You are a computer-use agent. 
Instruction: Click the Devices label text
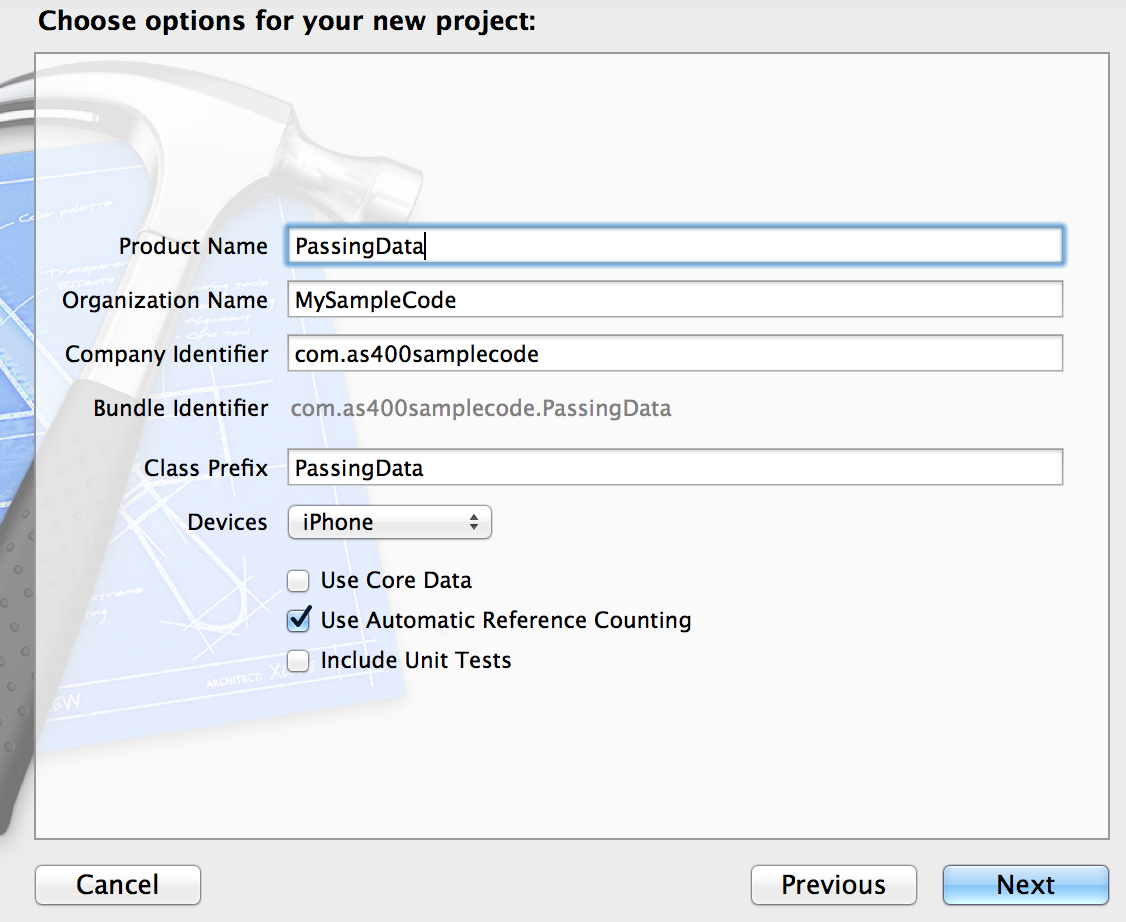(228, 522)
